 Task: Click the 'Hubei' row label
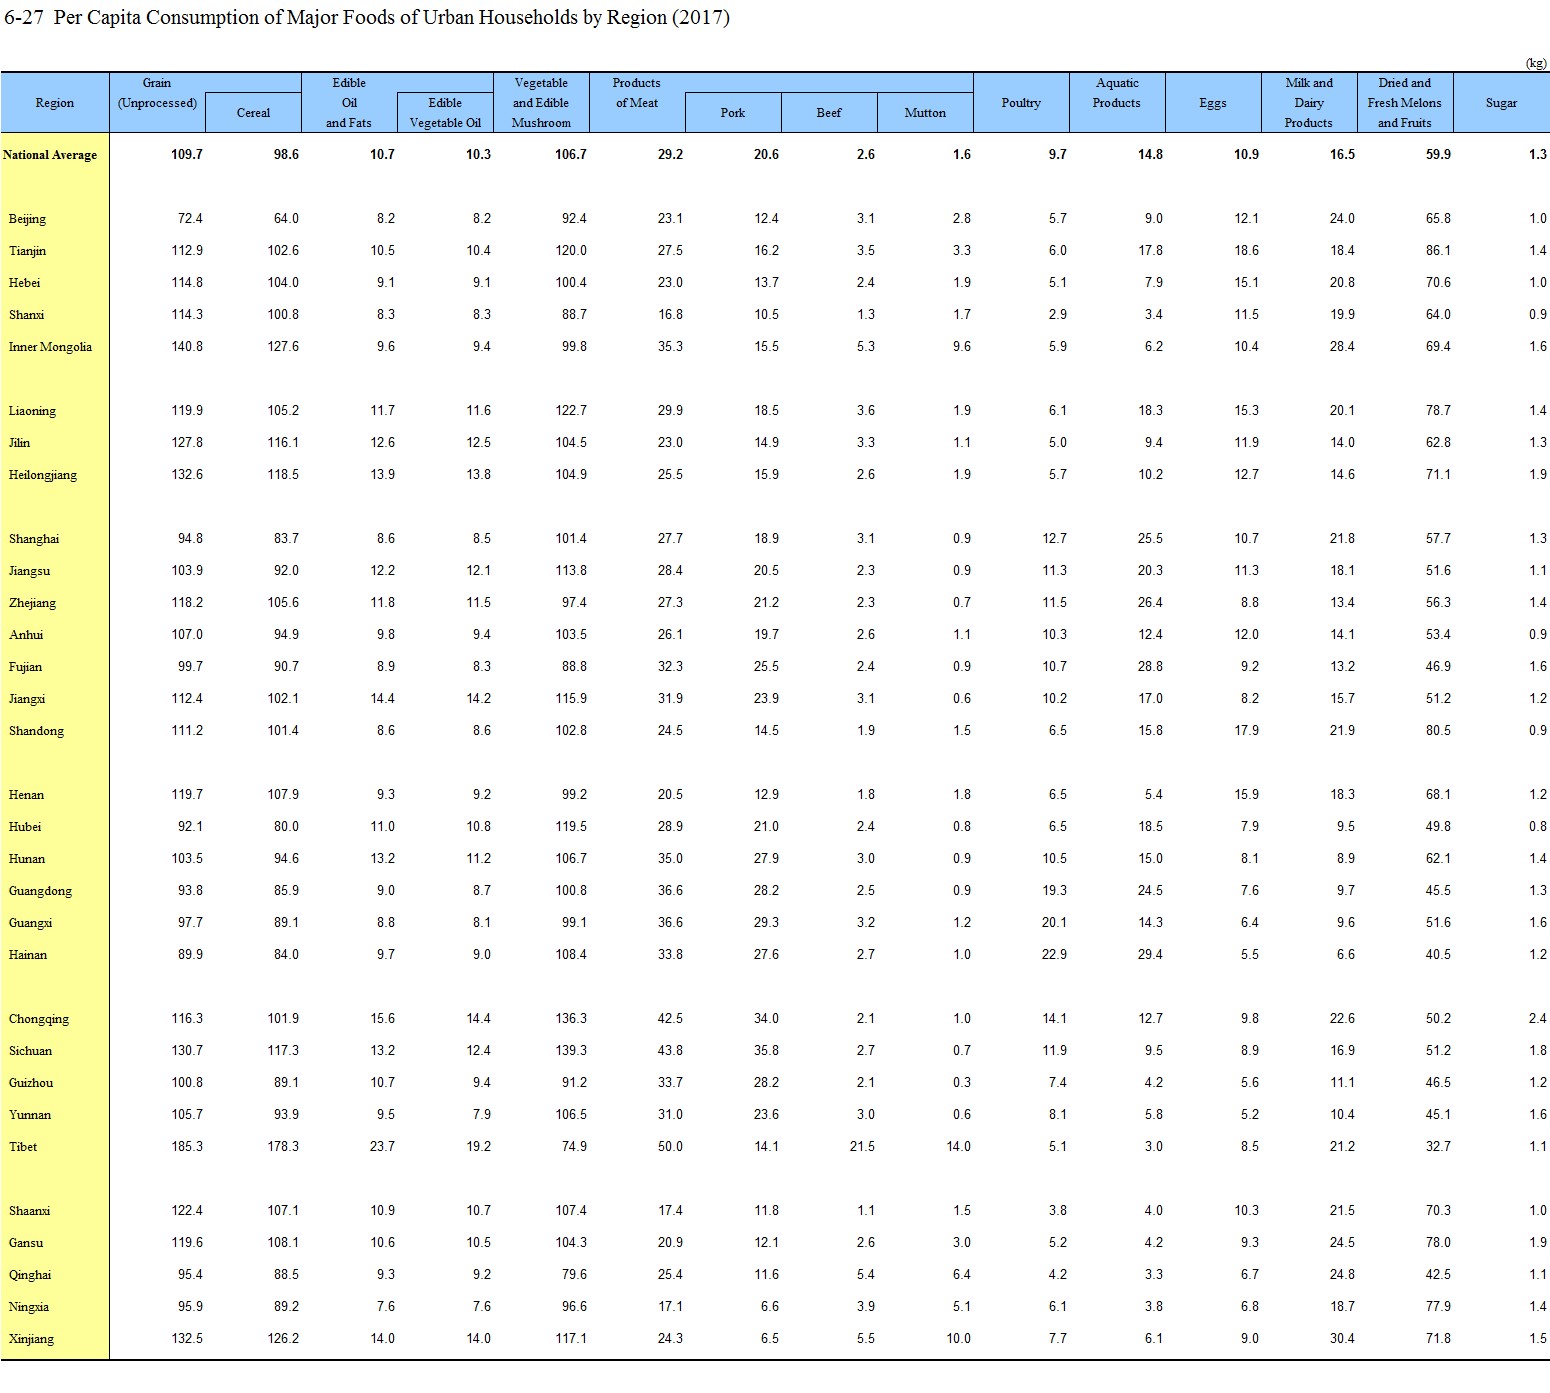[25, 827]
